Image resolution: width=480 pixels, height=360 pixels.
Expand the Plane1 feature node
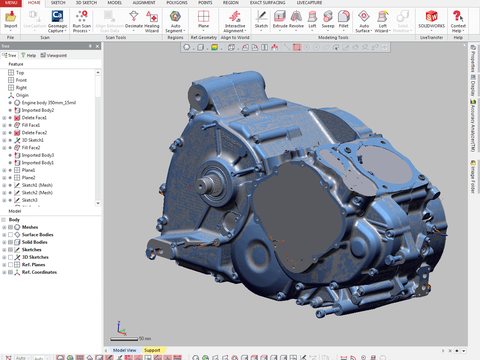click(x=4, y=170)
